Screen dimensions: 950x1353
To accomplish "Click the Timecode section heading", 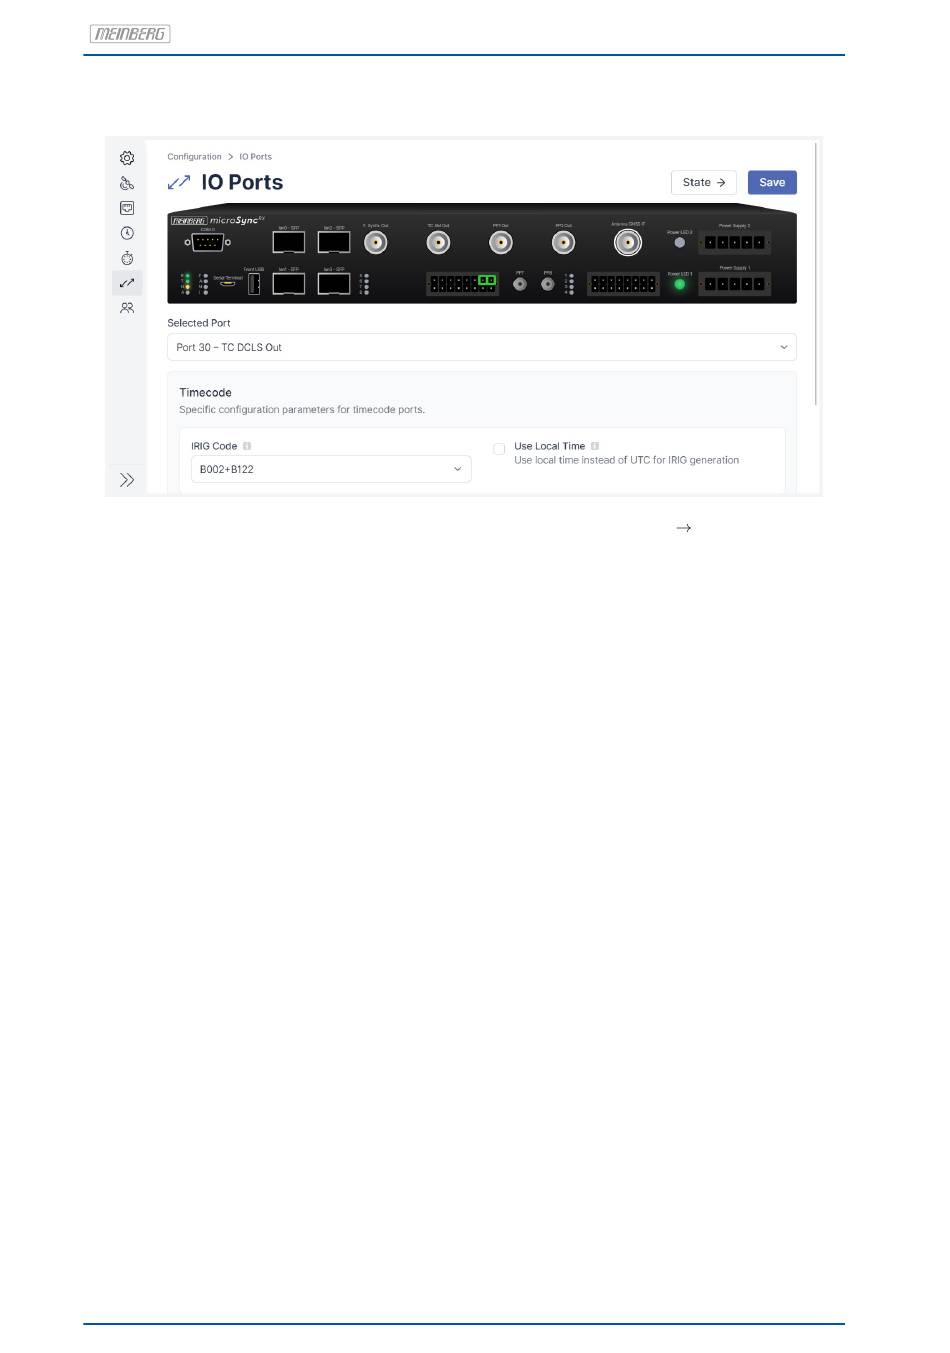I will coord(205,393).
